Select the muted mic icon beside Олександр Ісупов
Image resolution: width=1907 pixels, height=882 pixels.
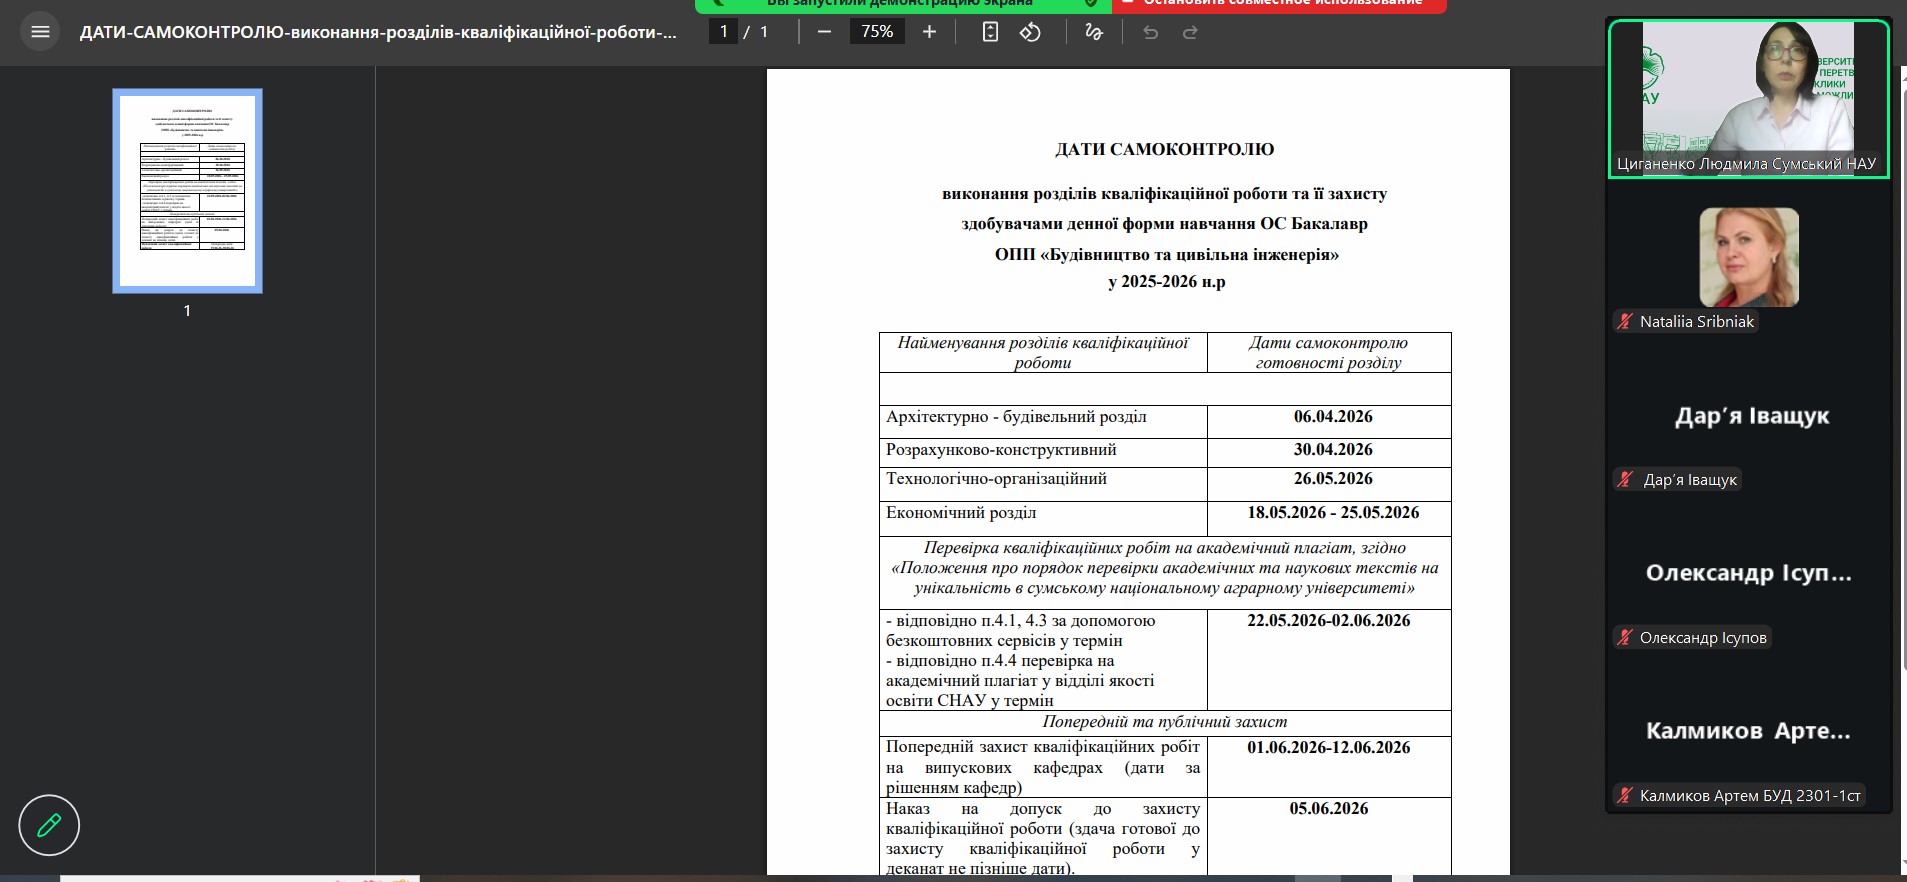coord(1625,637)
